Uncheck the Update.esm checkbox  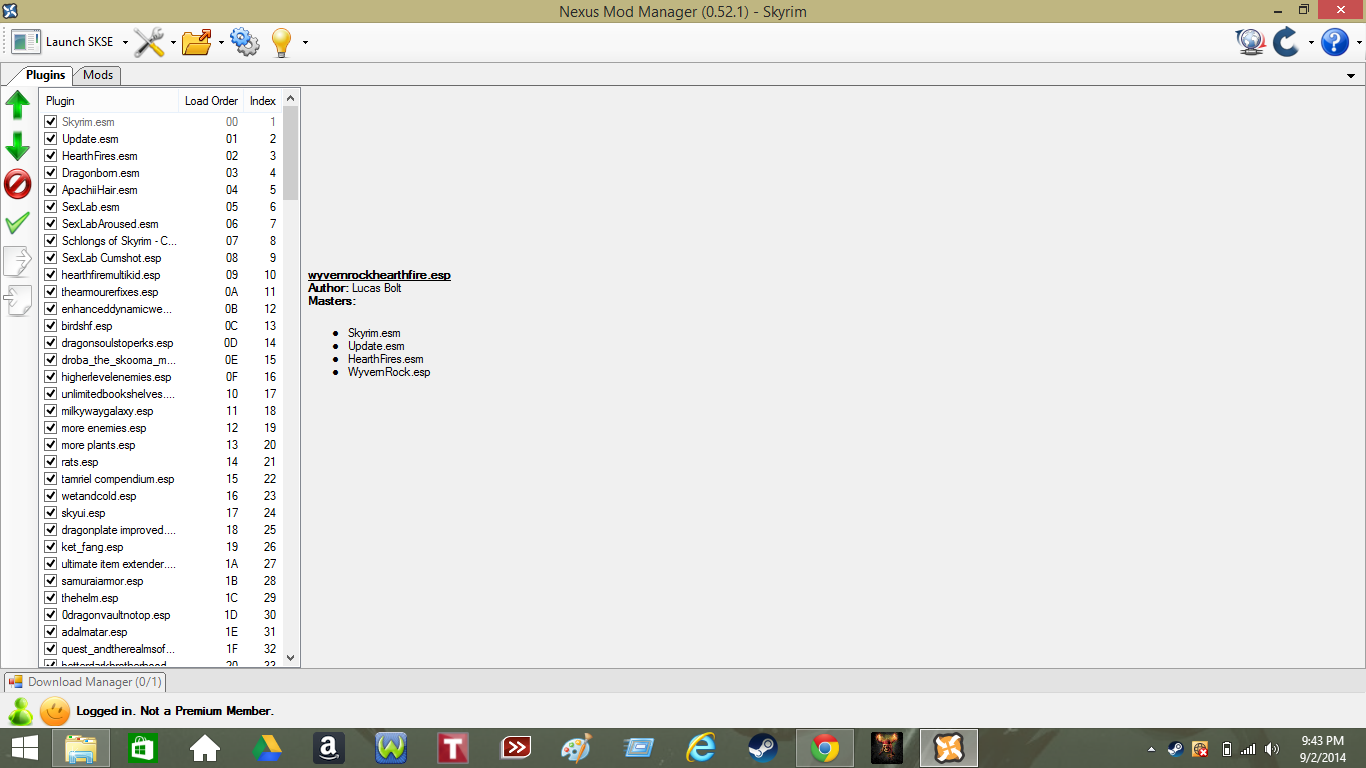coord(51,139)
